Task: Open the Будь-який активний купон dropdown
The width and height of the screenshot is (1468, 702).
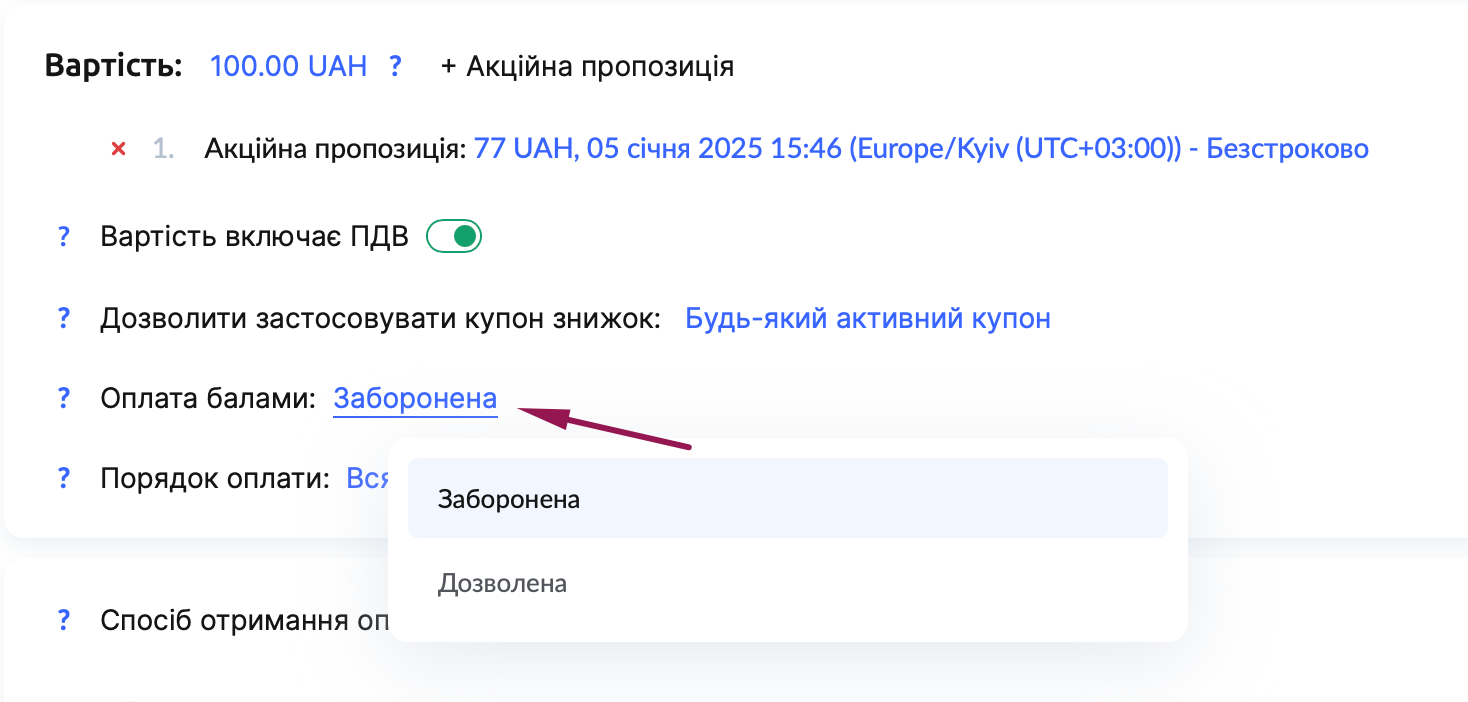Action: tap(867, 319)
